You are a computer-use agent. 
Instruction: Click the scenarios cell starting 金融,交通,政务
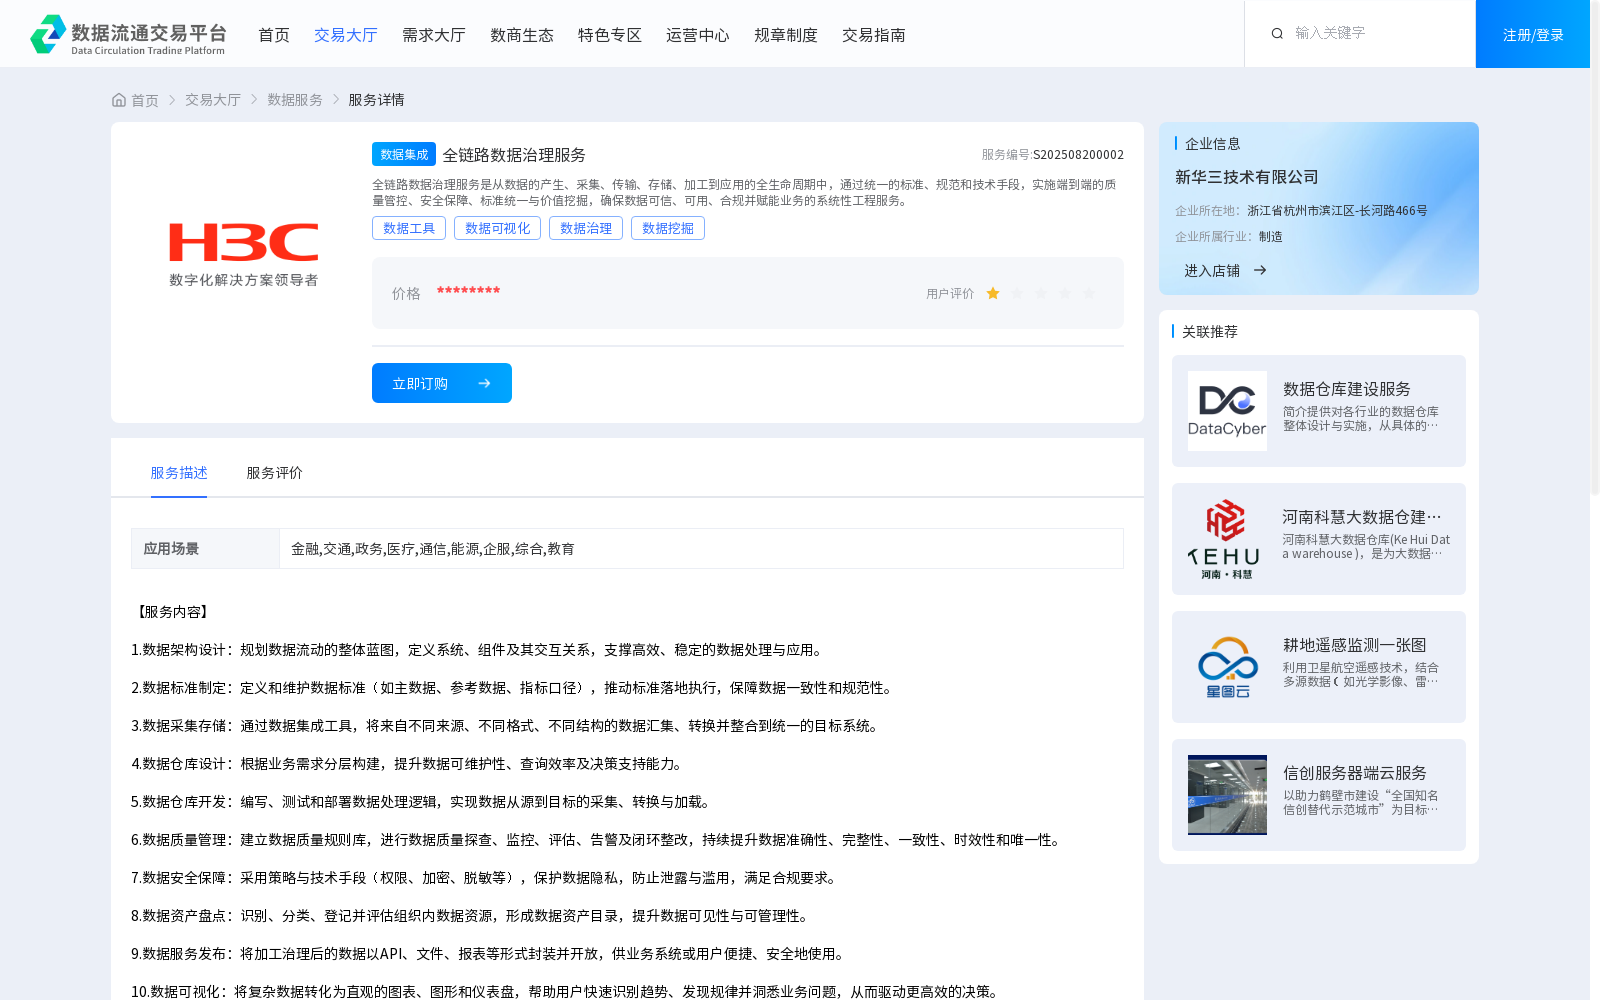(701, 549)
